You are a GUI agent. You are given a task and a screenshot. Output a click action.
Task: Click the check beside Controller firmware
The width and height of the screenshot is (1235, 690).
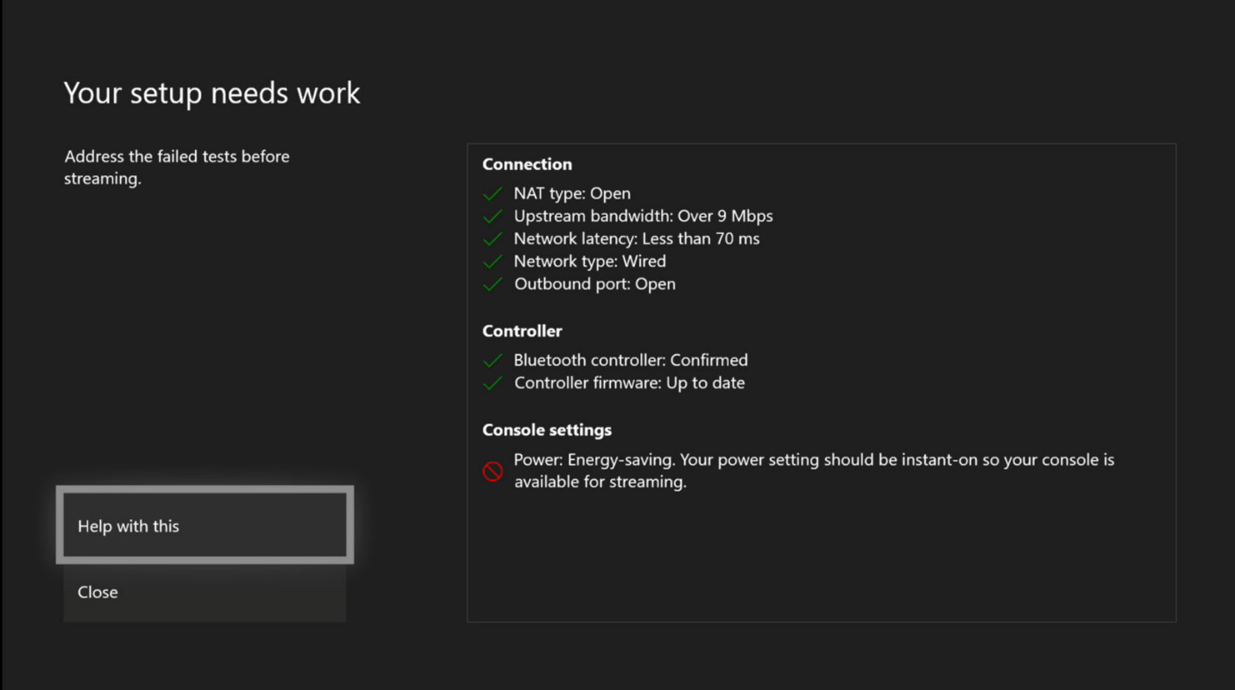coord(492,383)
